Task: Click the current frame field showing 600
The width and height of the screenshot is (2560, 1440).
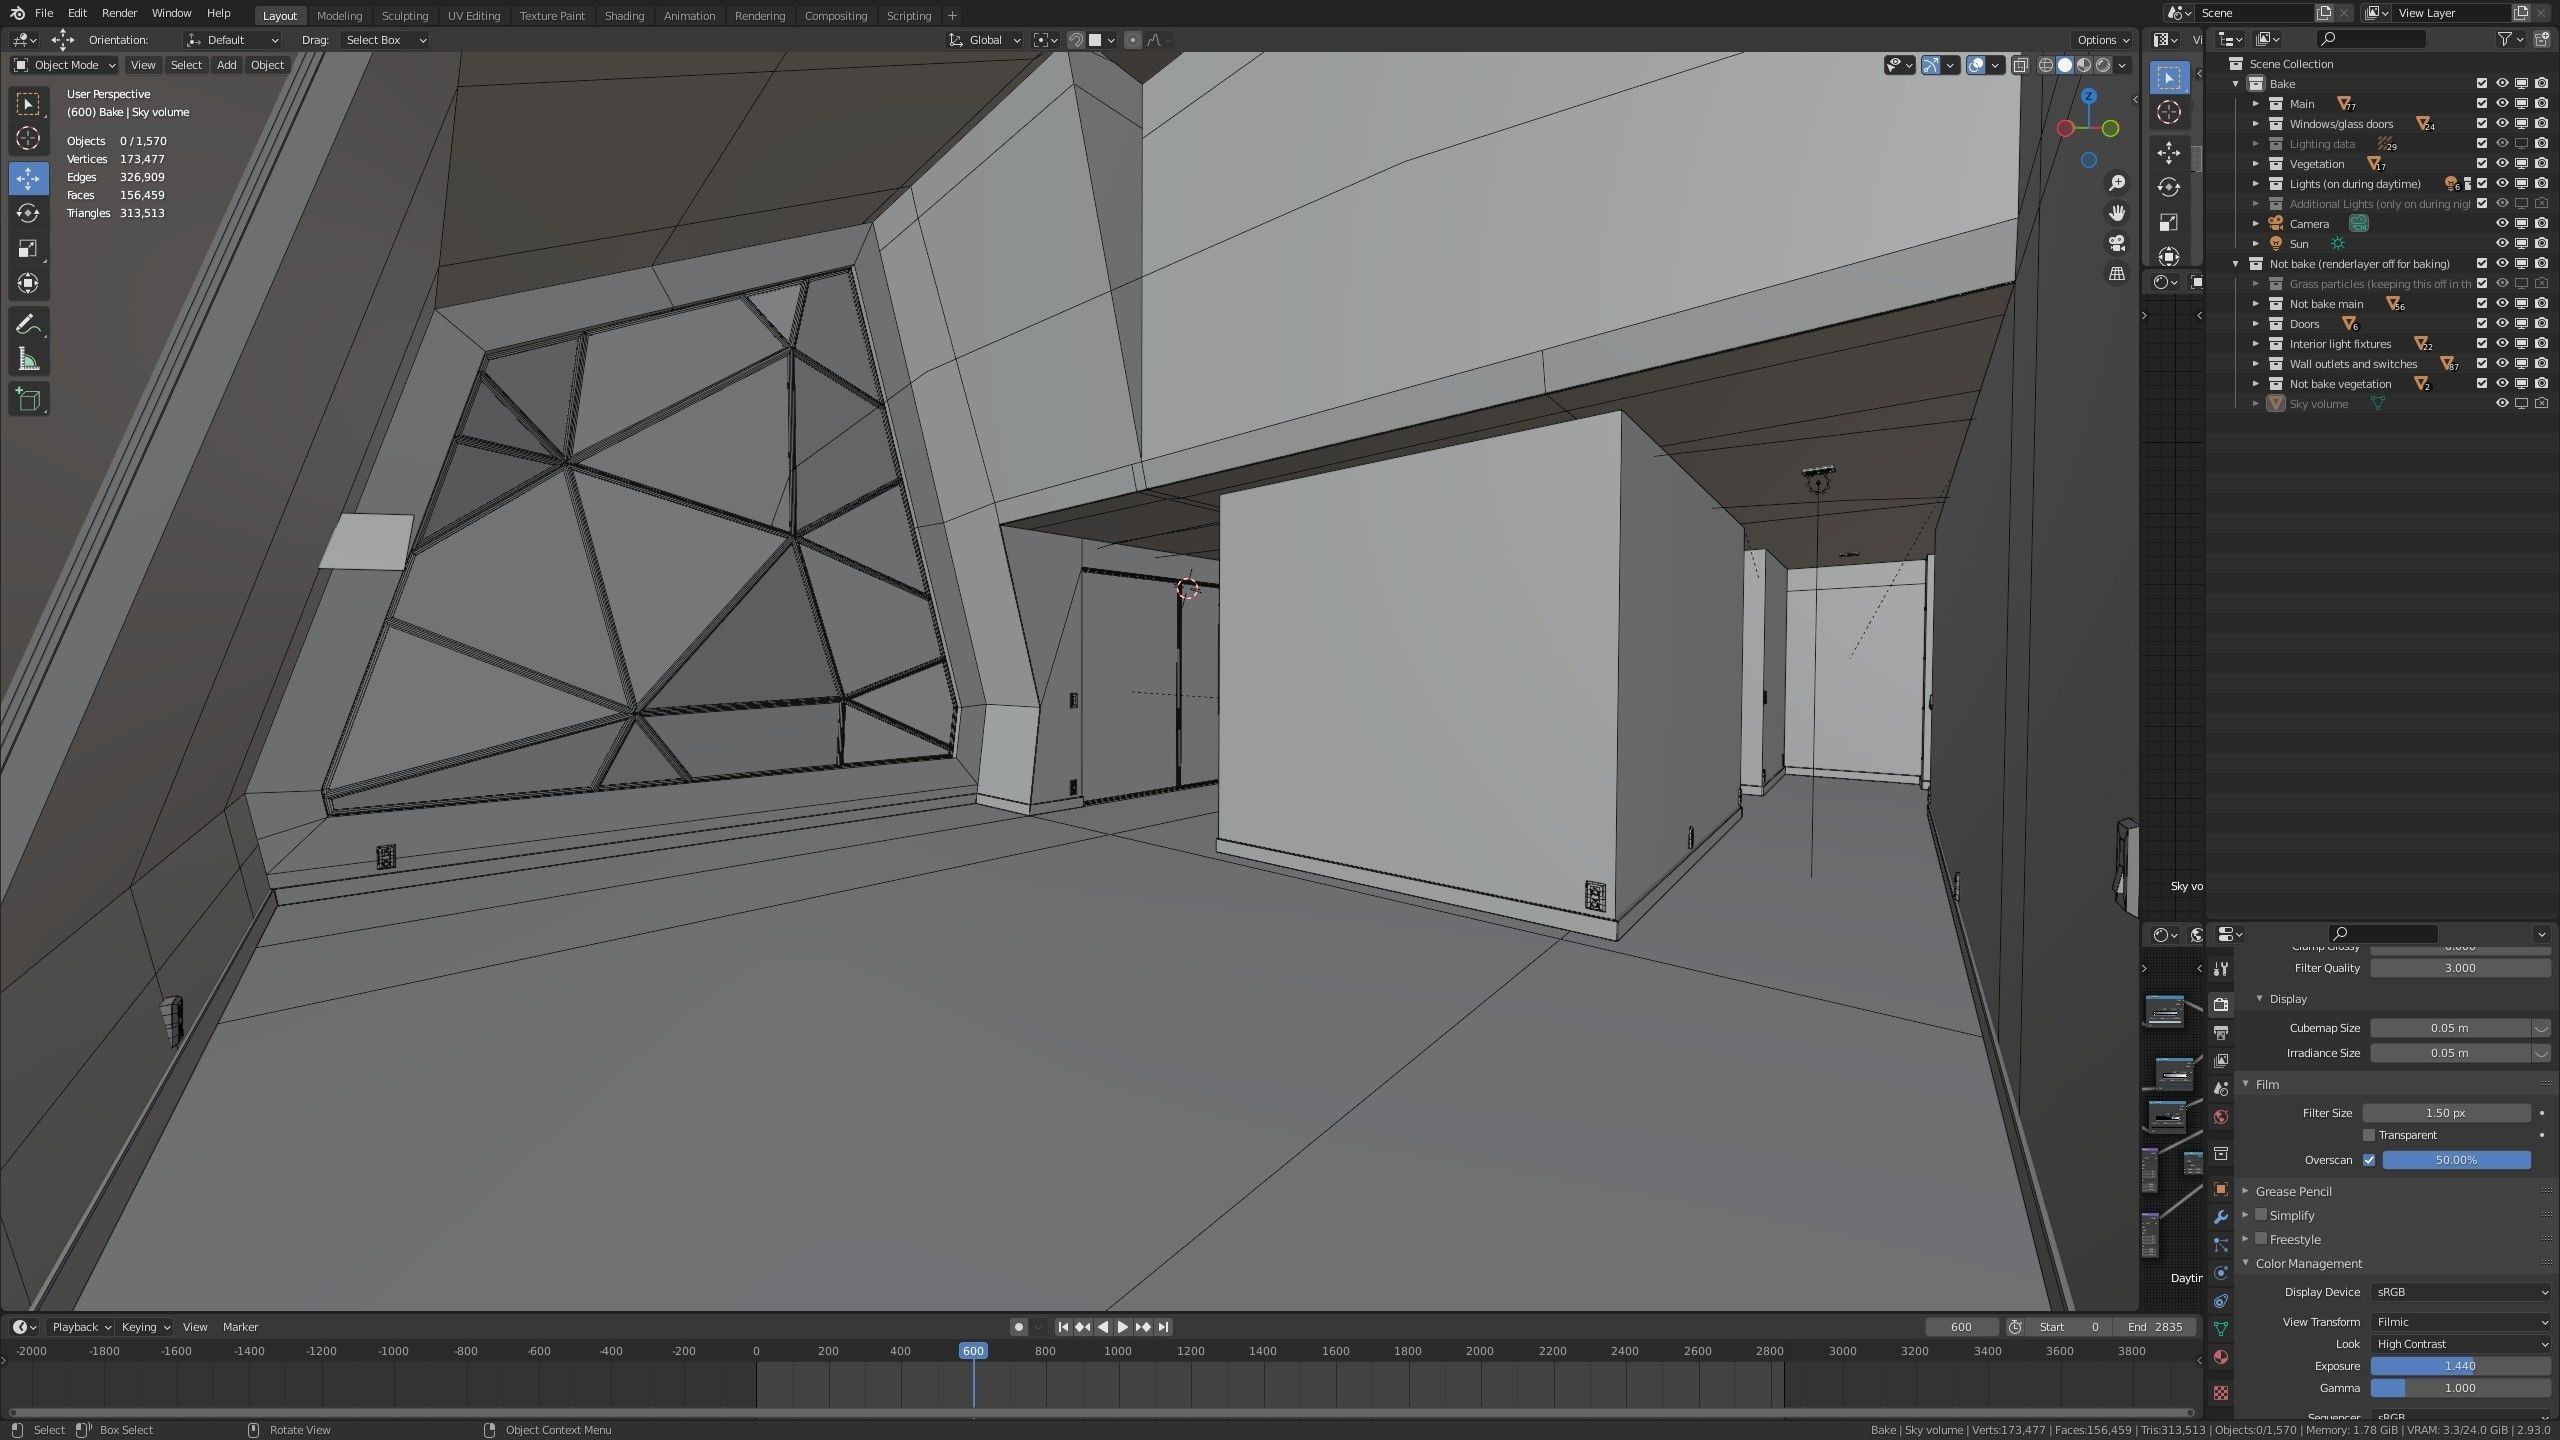Action: [1961, 1327]
